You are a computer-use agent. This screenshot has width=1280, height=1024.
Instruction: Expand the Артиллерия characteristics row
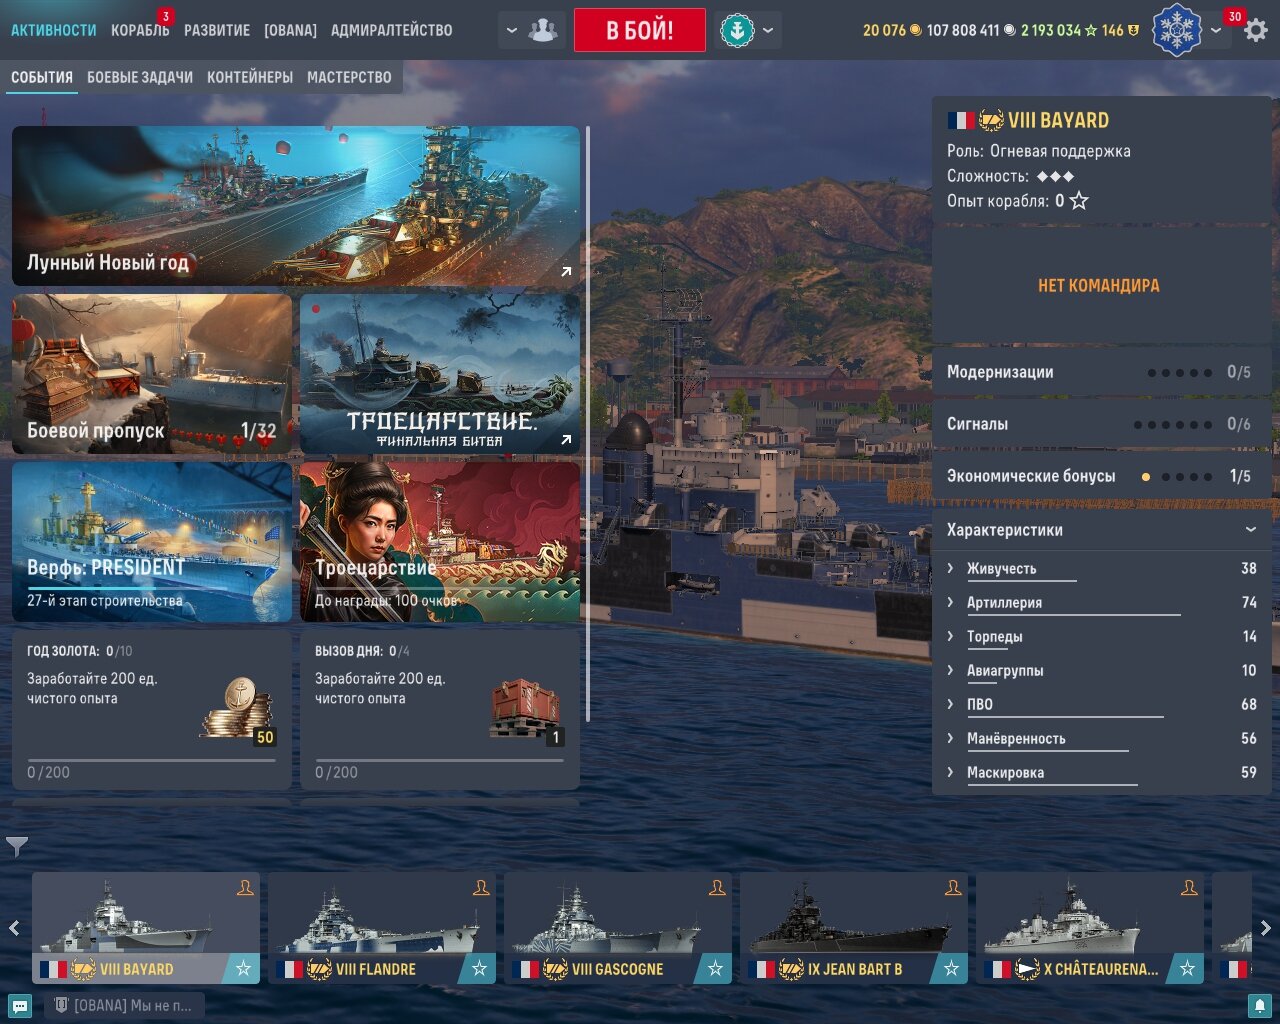1101,602
